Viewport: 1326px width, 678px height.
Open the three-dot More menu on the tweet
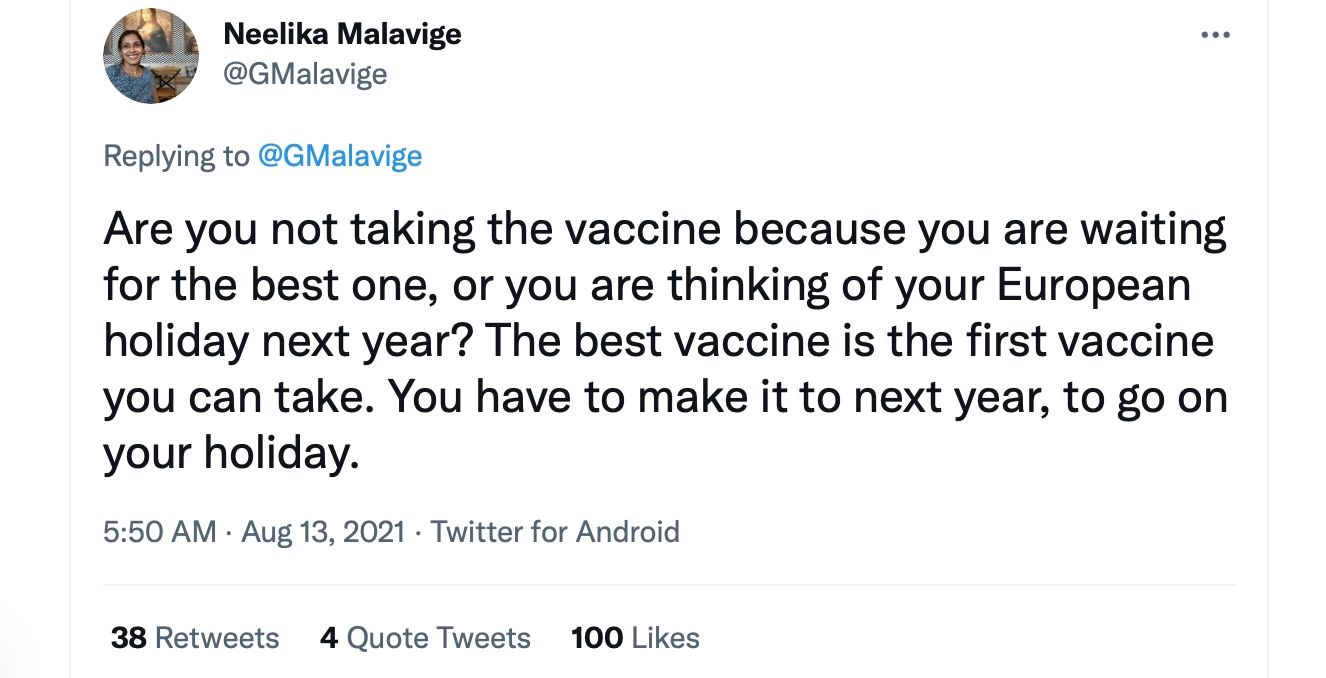pyautogui.click(x=1215, y=36)
